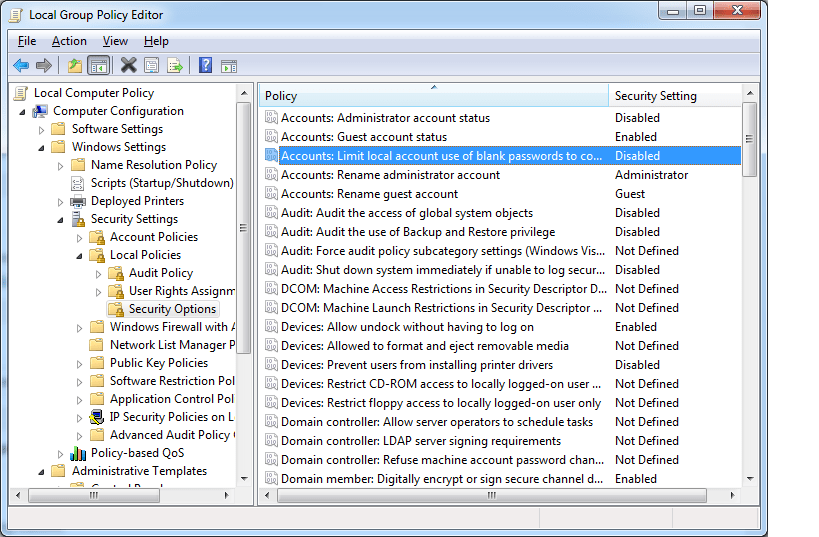Open the Help menu
This screenshot has height=537, width=819.
156,41
